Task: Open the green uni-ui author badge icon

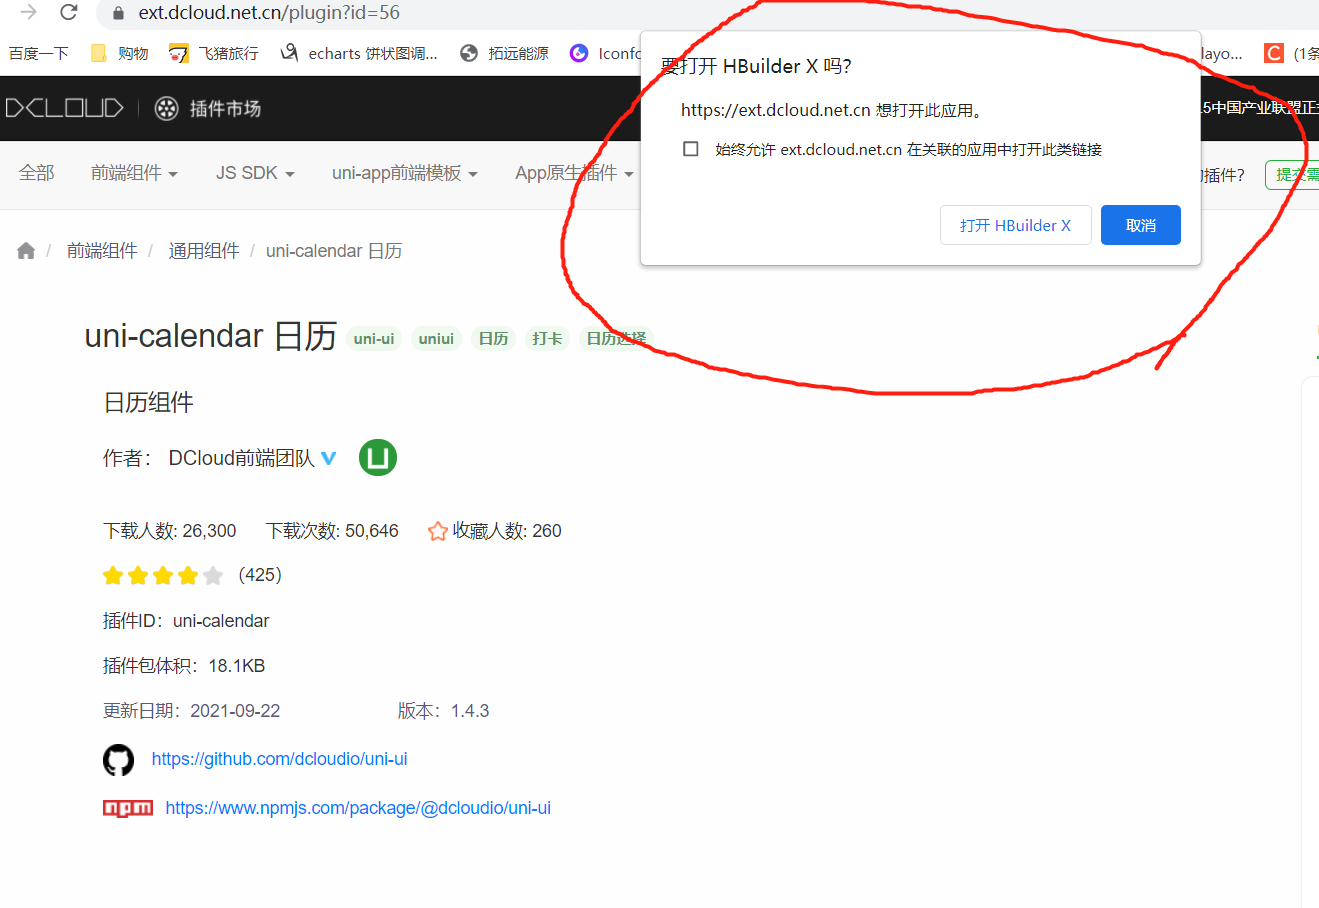Action: tap(377, 457)
